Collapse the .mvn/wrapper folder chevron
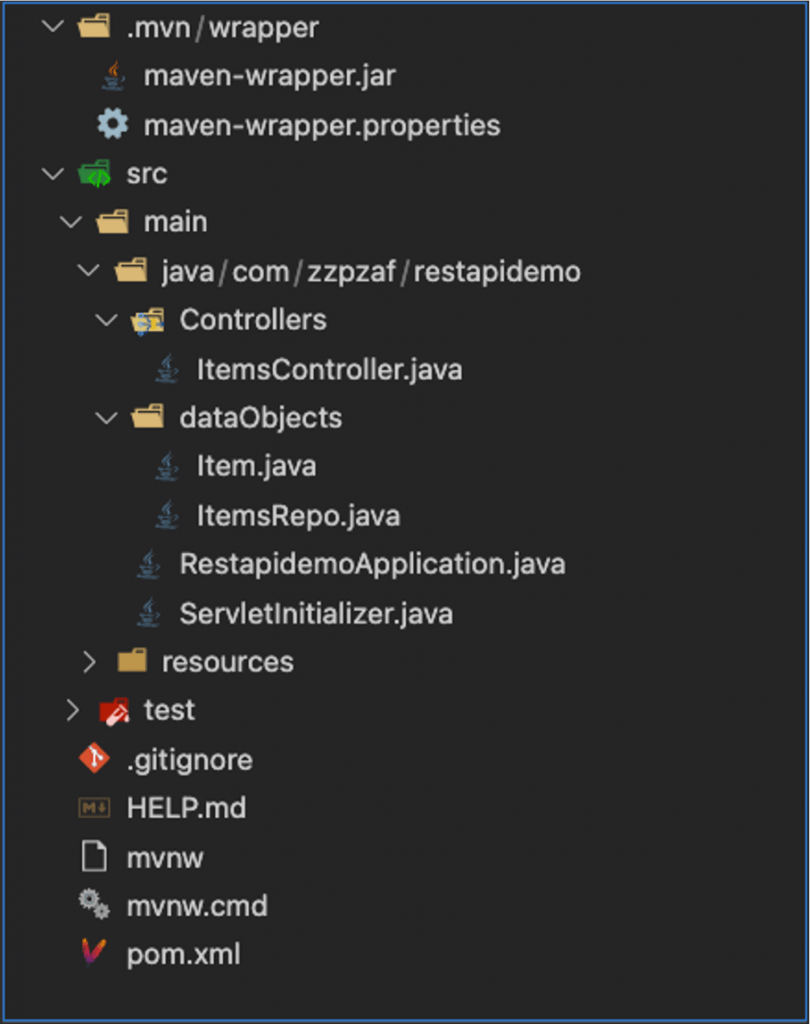This screenshot has width=810, height=1024. tap(52, 26)
